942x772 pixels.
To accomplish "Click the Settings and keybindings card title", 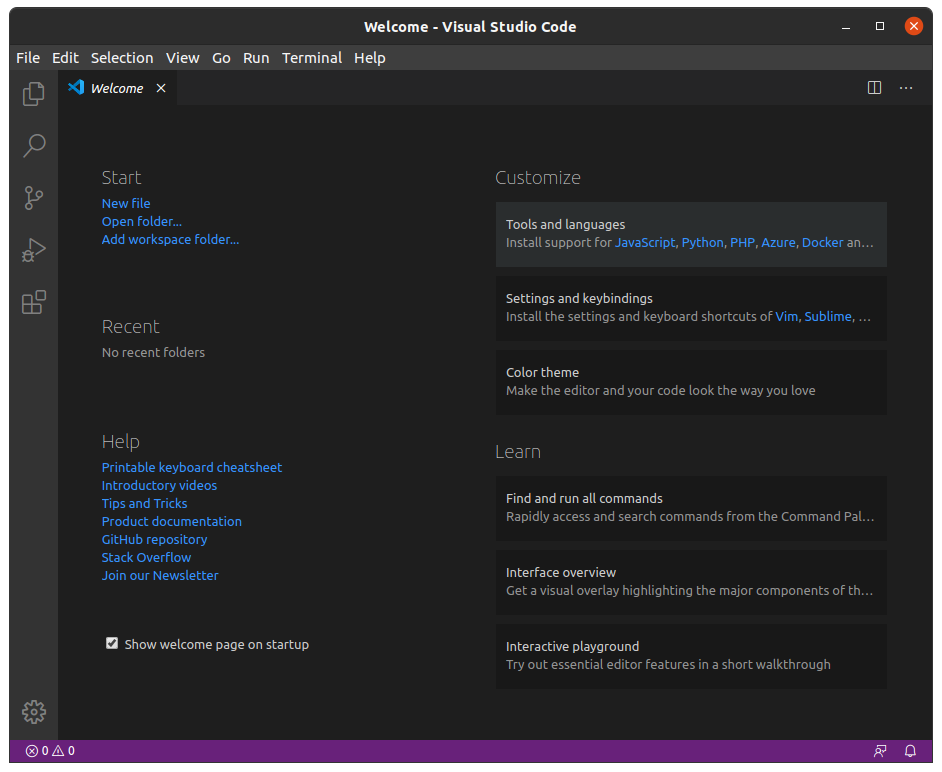I will point(579,299).
